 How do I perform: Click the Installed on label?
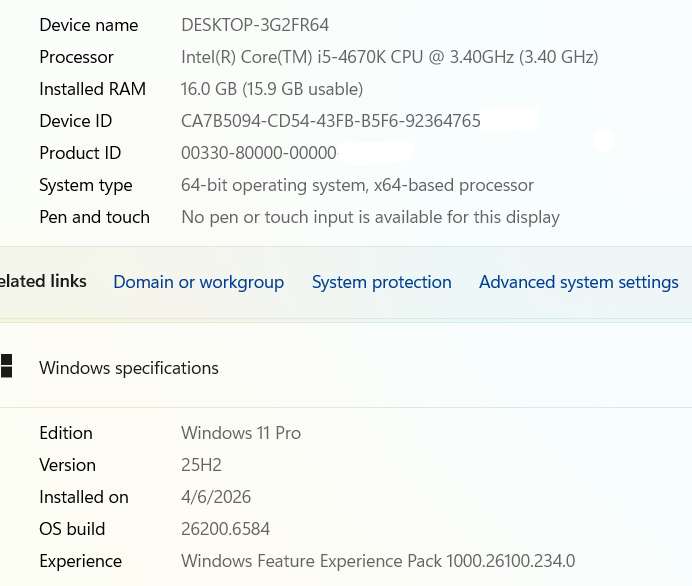point(84,497)
